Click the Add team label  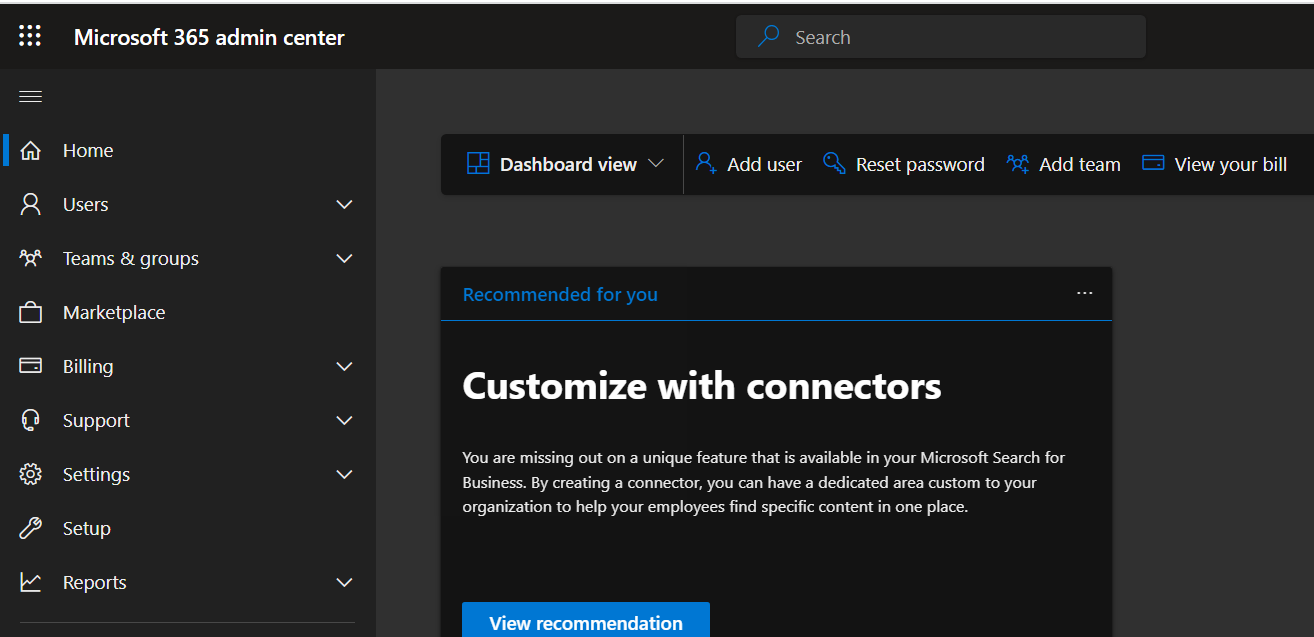click(x=1080, y=165)
